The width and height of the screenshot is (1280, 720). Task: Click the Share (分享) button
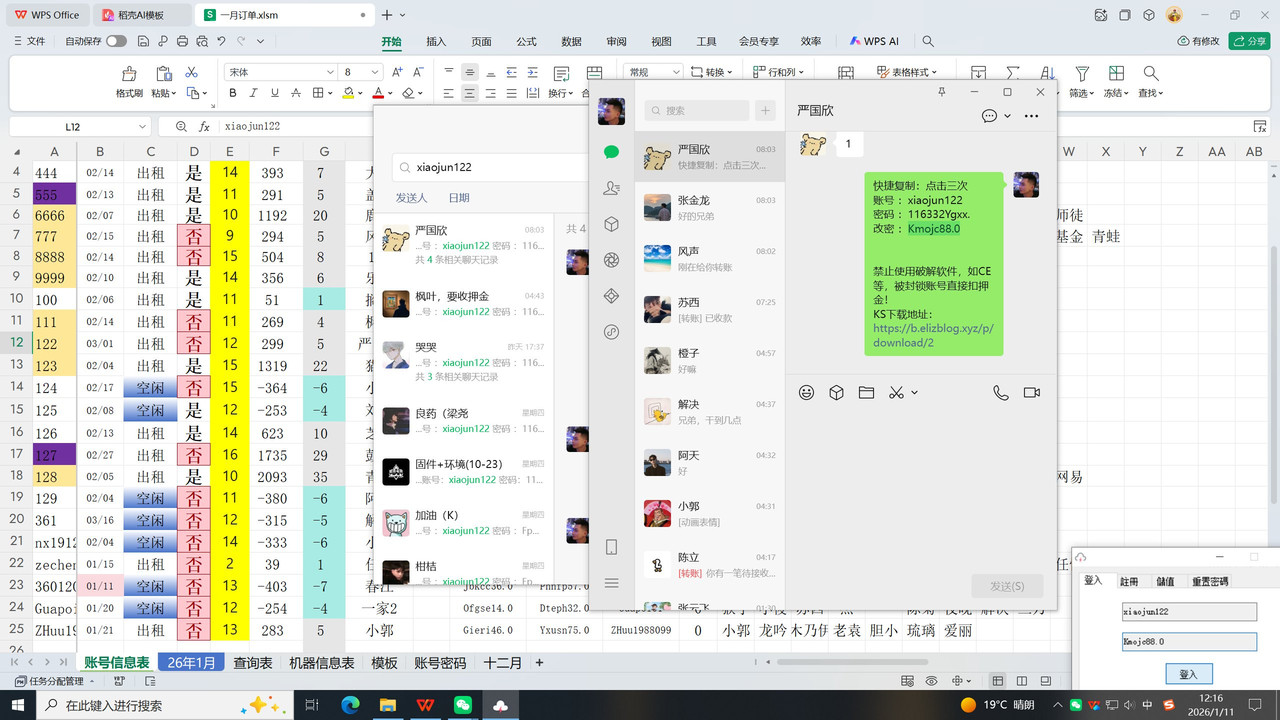1250,41
